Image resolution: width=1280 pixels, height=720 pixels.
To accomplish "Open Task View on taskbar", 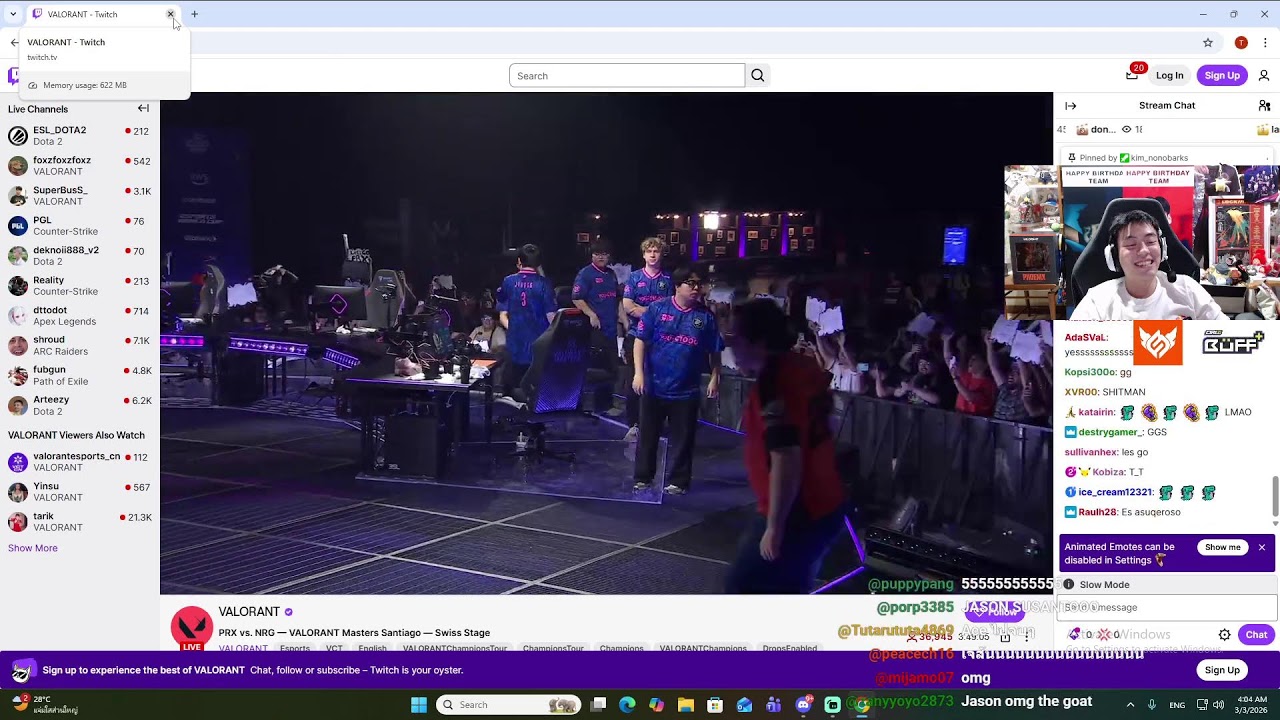I will coord(598,705).
